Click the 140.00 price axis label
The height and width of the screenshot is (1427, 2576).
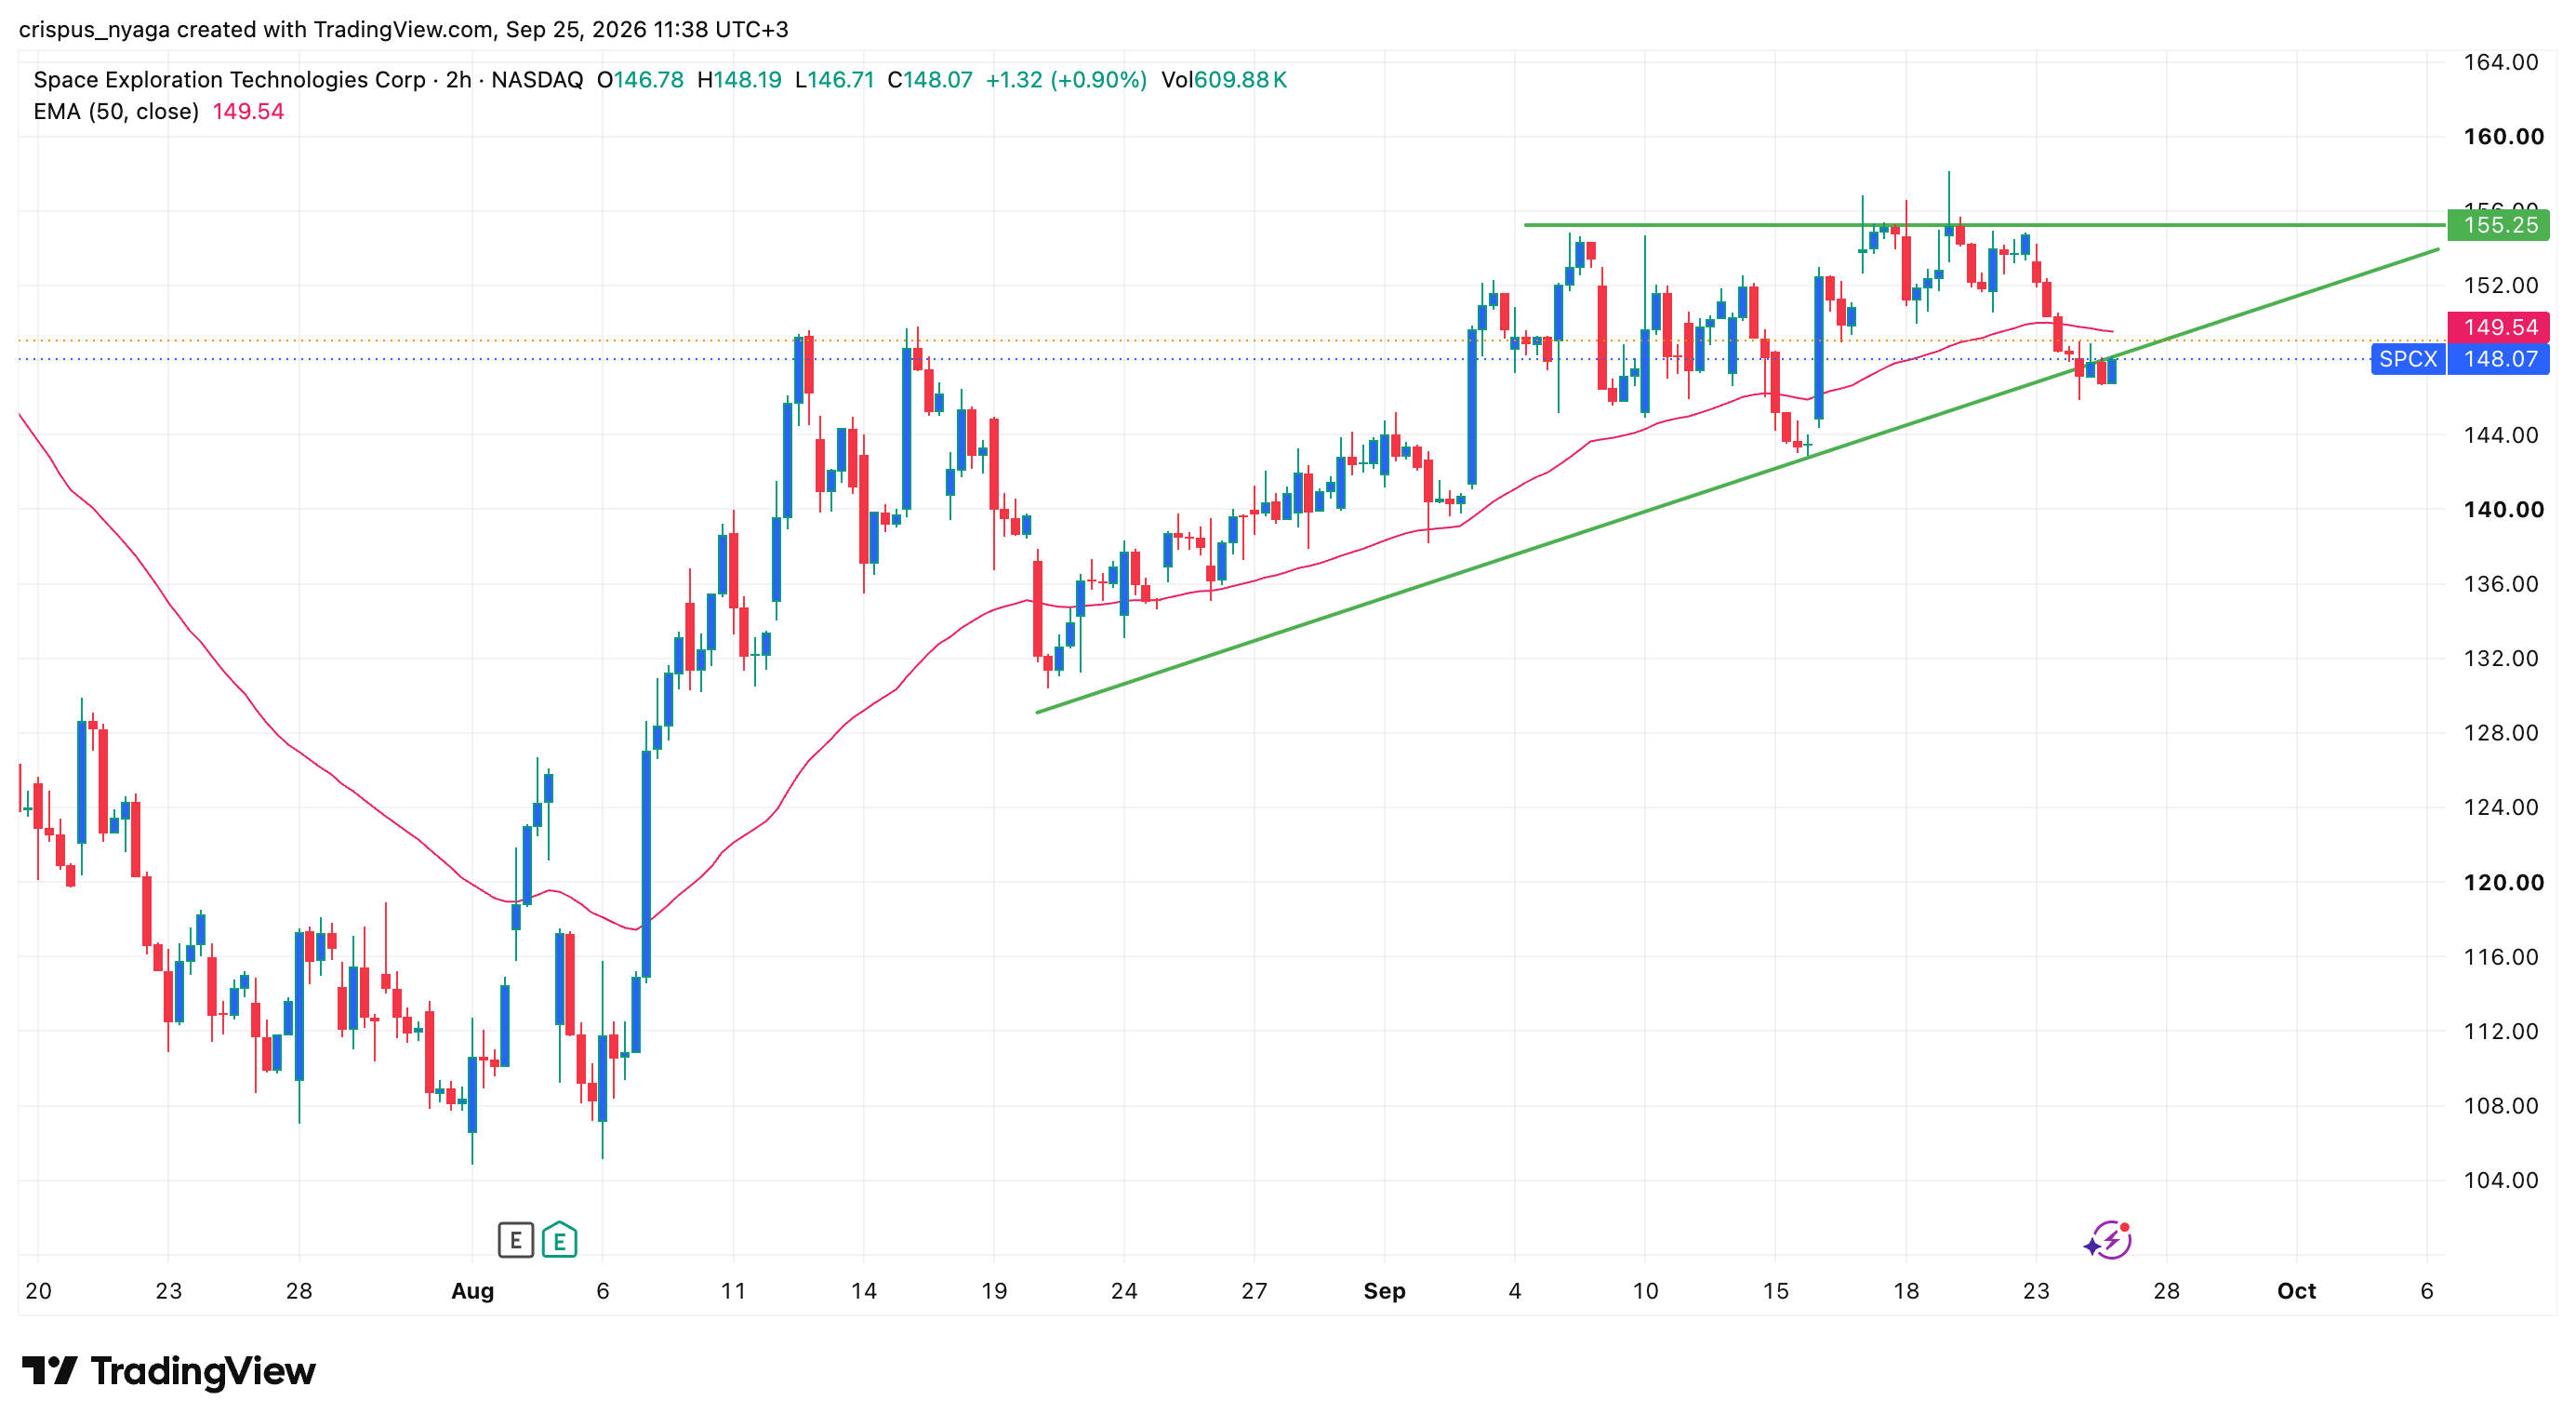click(x=2503, y=510)
